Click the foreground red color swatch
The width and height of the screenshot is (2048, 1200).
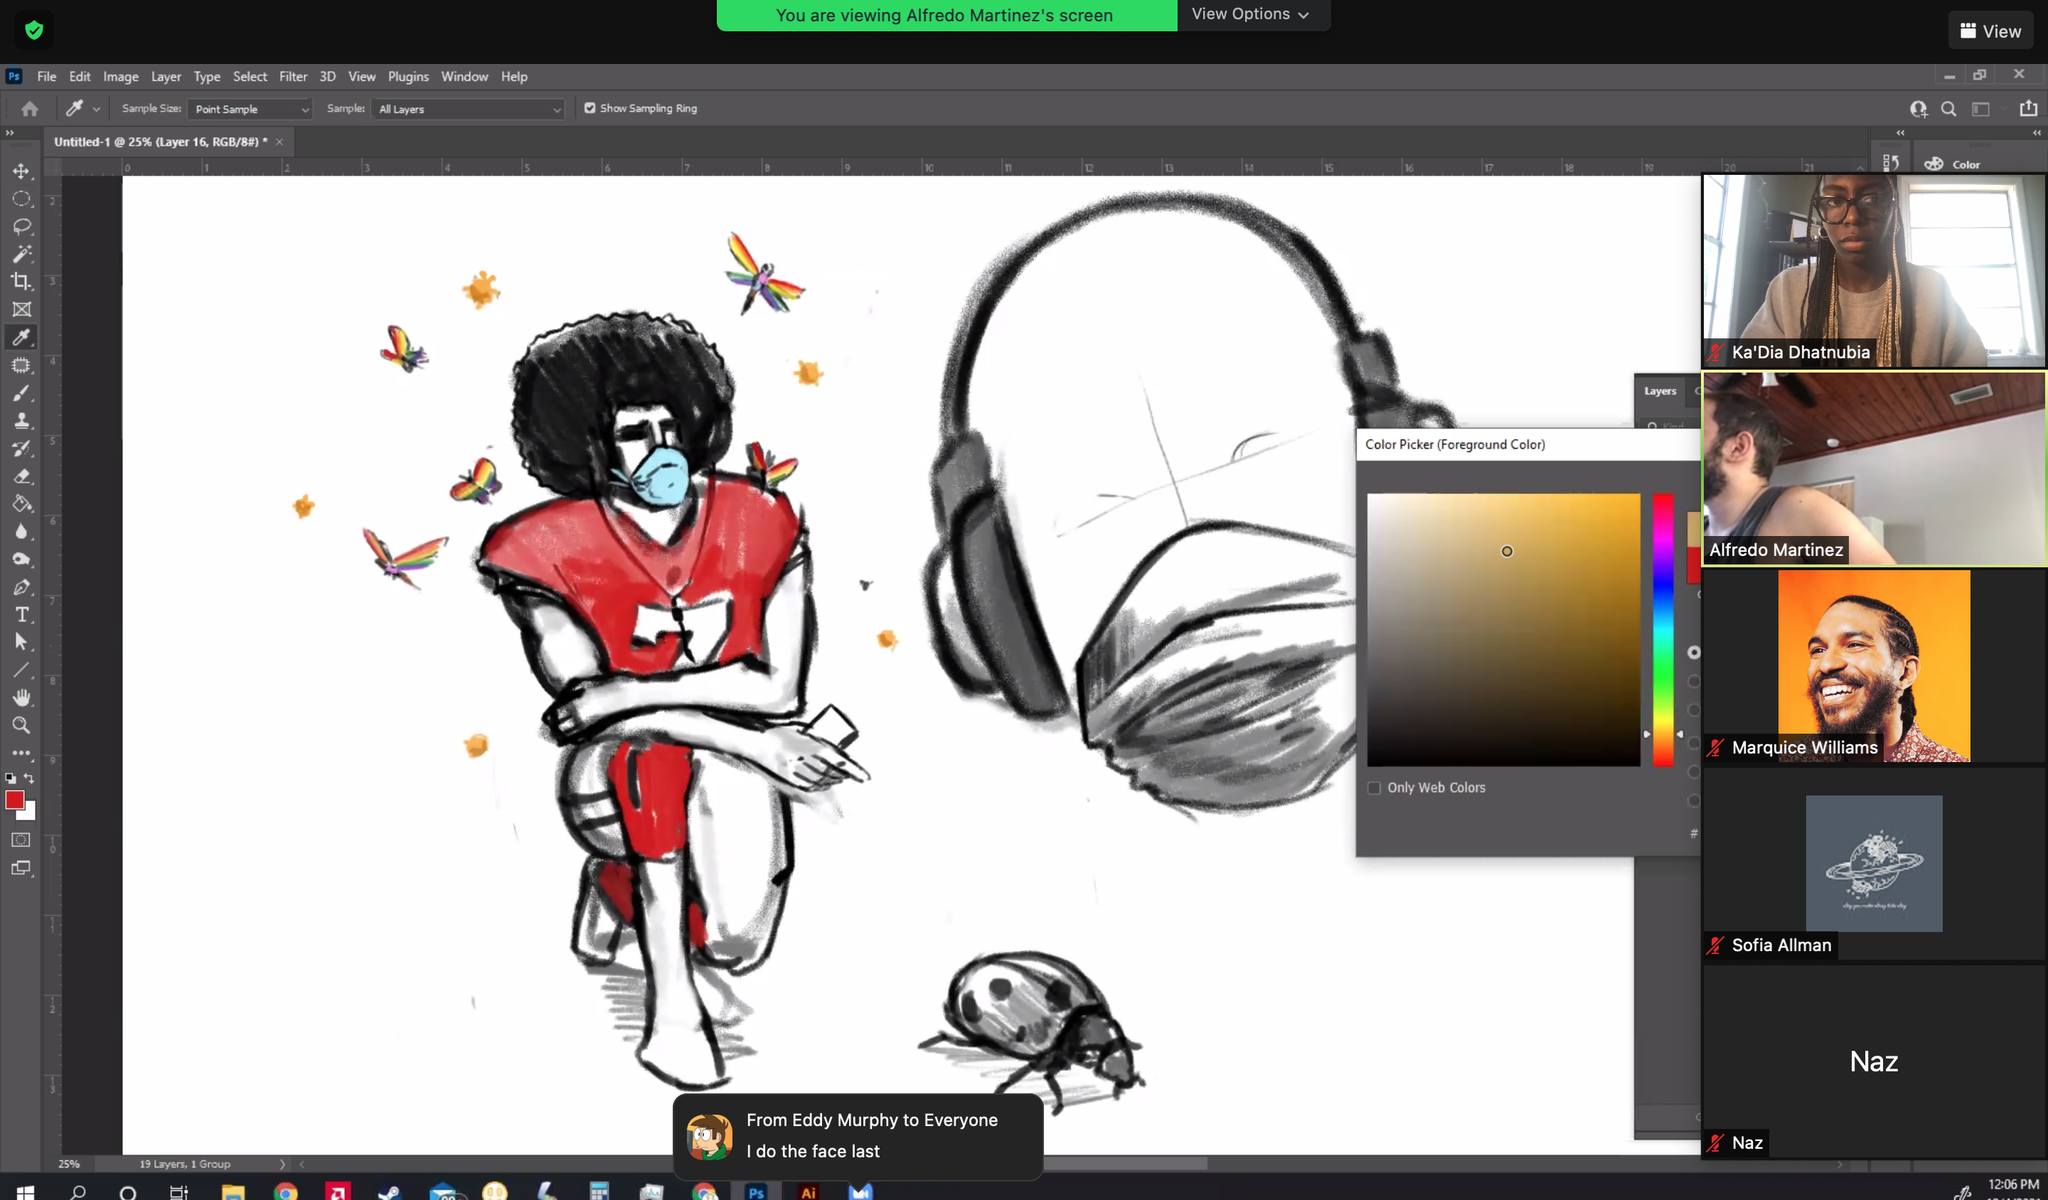13,799
